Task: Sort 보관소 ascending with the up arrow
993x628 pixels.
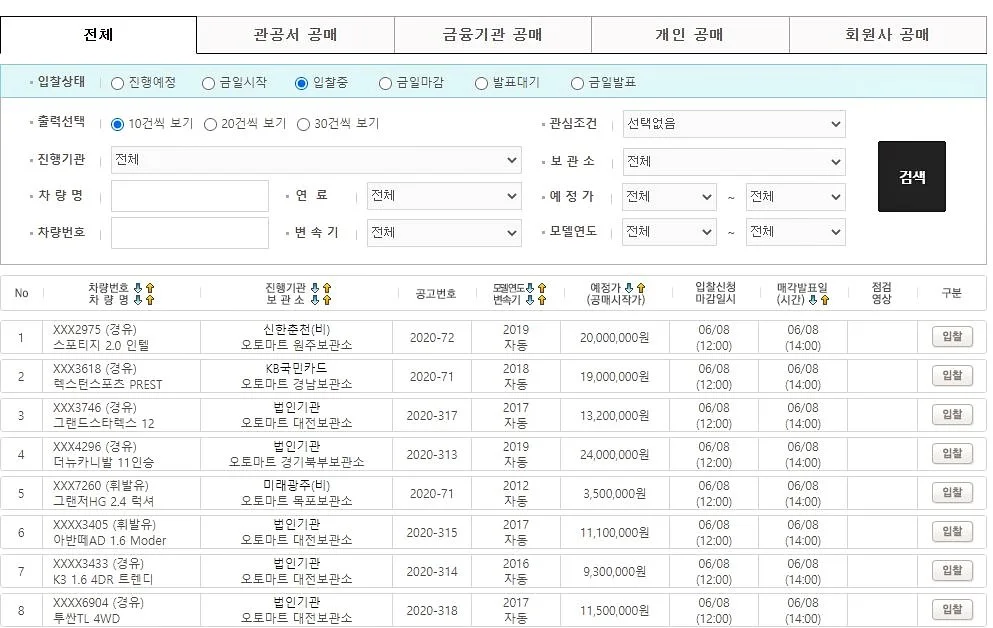Action: coord(327,300)
